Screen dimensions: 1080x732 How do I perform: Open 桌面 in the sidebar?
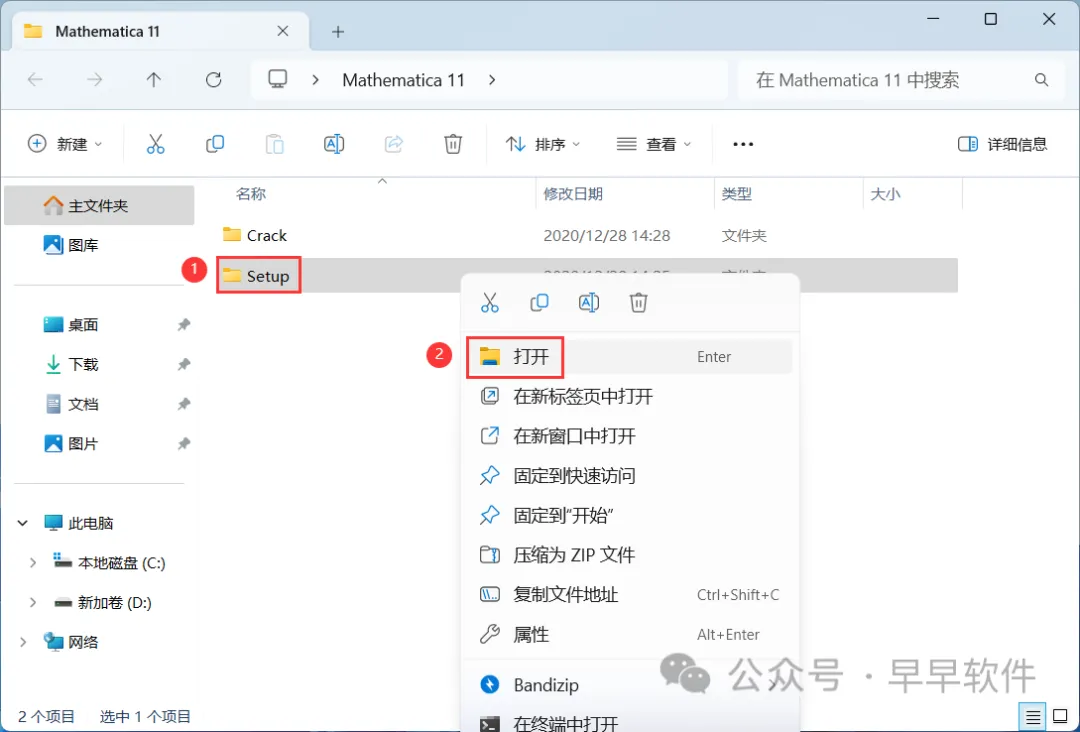coord(98,324)
